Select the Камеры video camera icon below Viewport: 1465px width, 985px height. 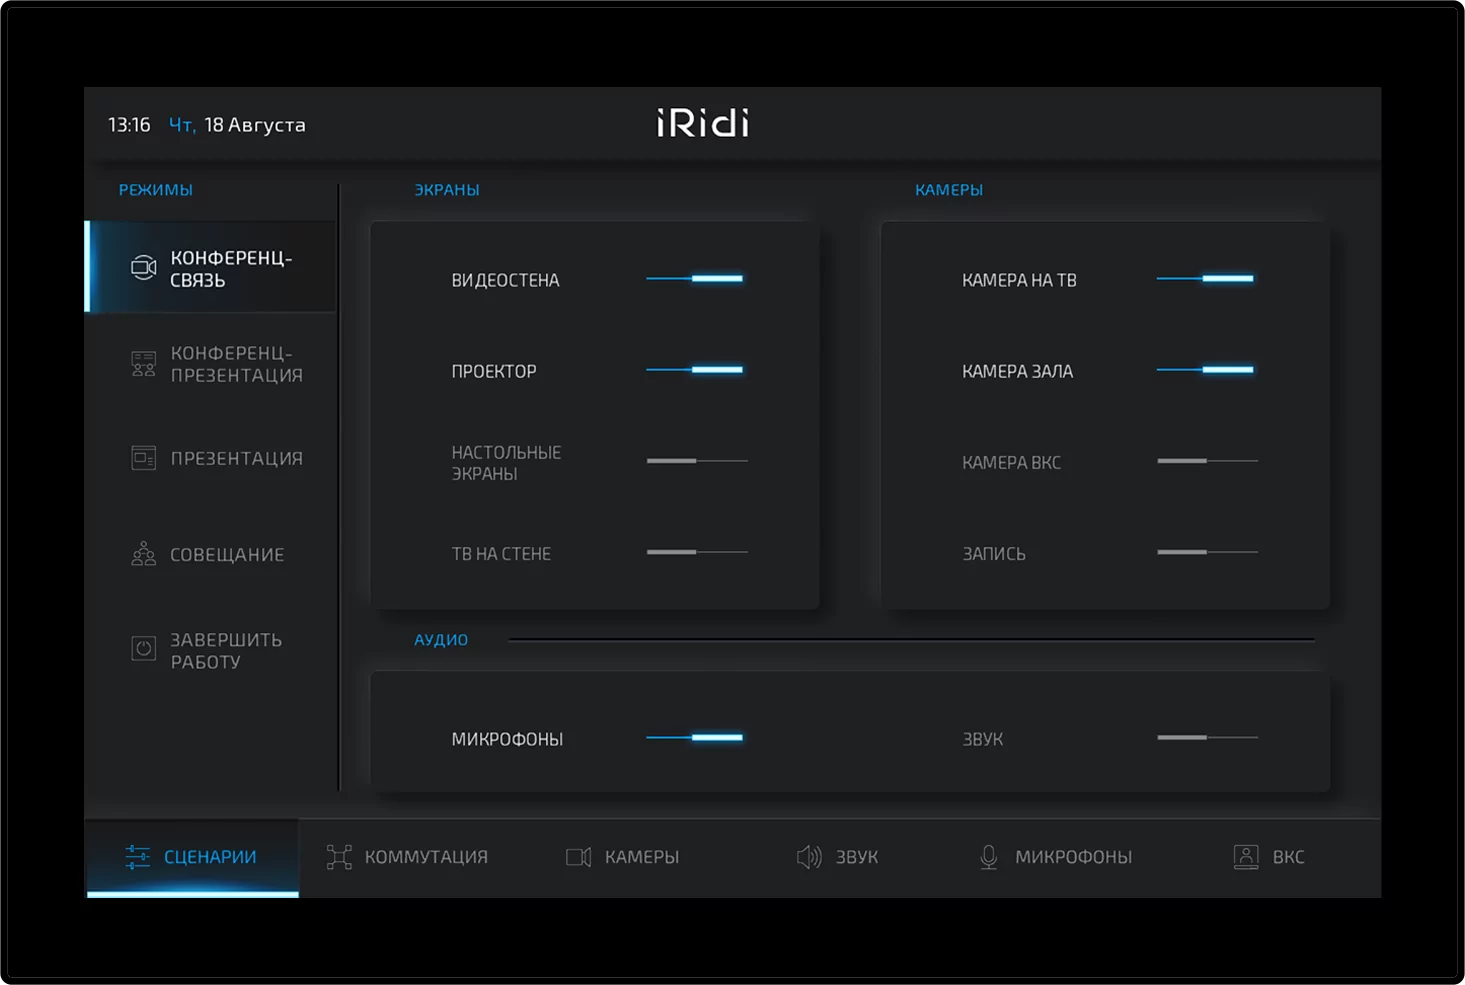point(577,857)
